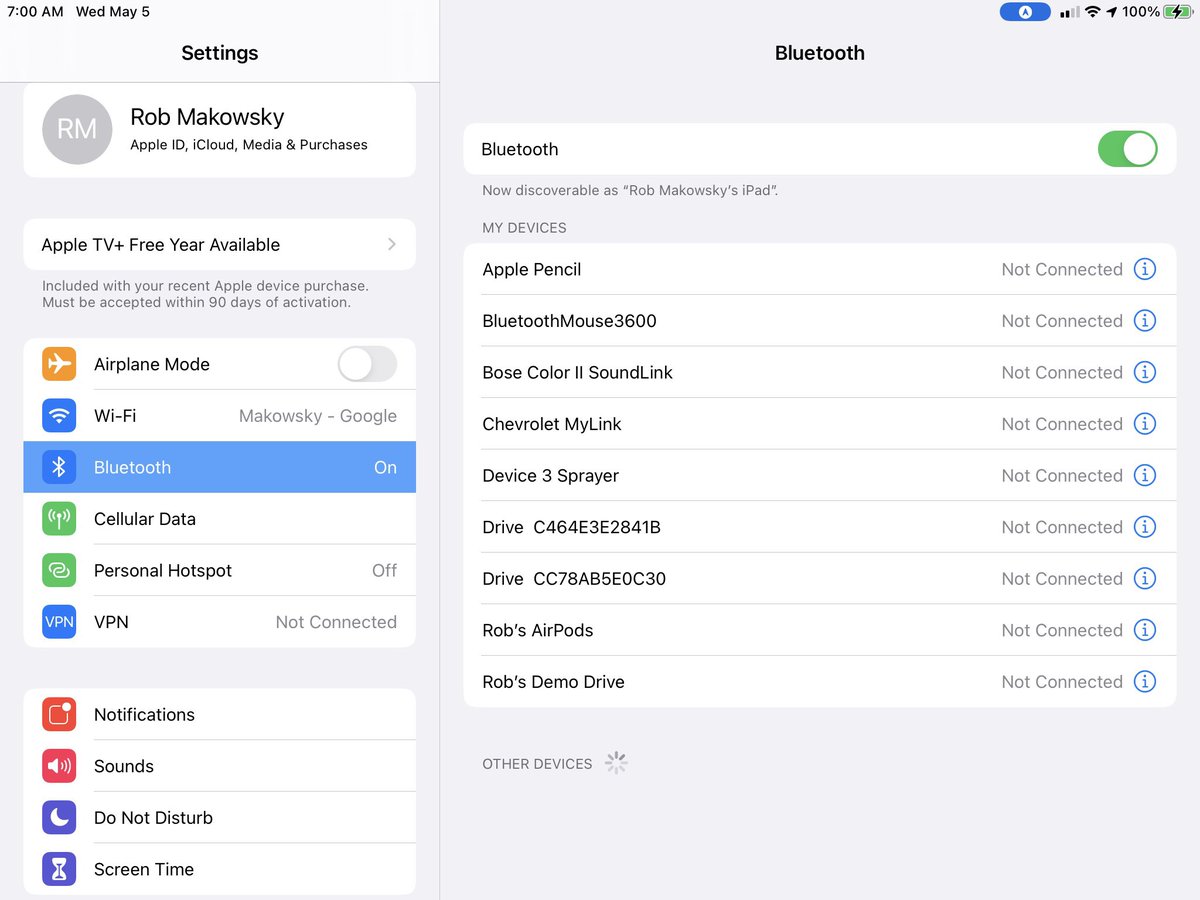Show info for Bose Color II SoundLink
1200x900 pixels.
pos(1145,372)
